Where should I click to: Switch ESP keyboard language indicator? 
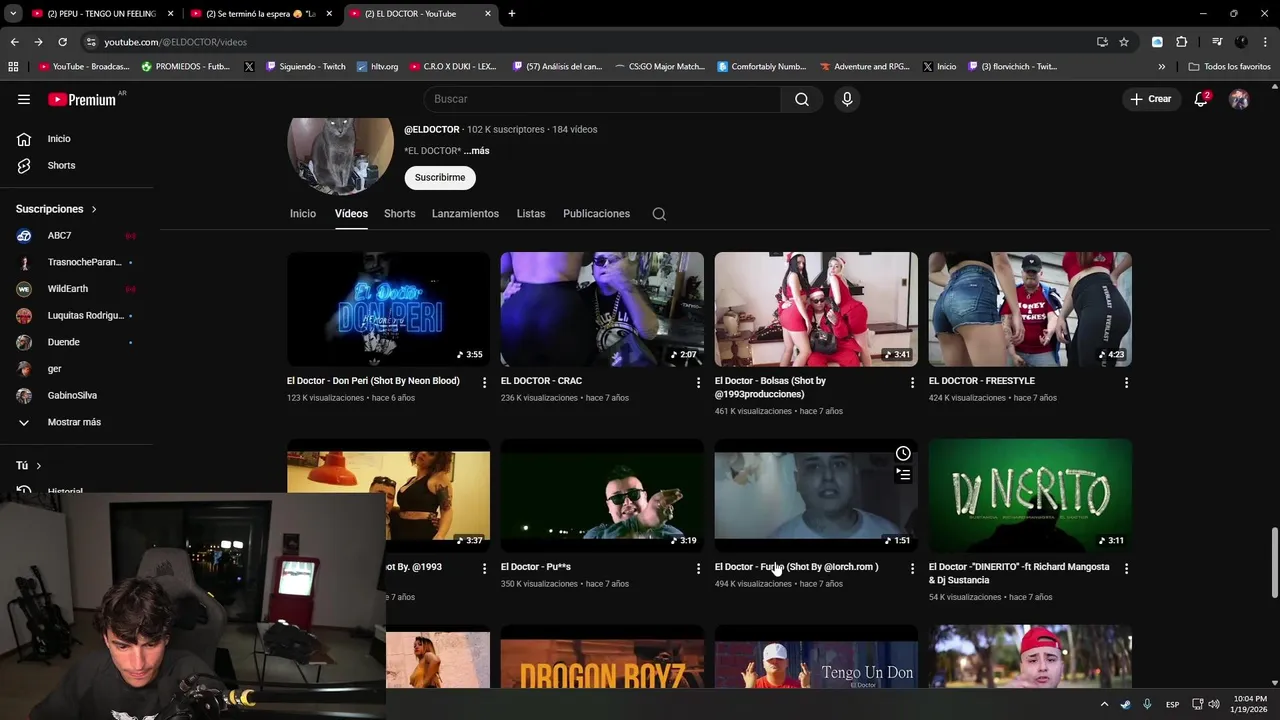(1172, 704)
